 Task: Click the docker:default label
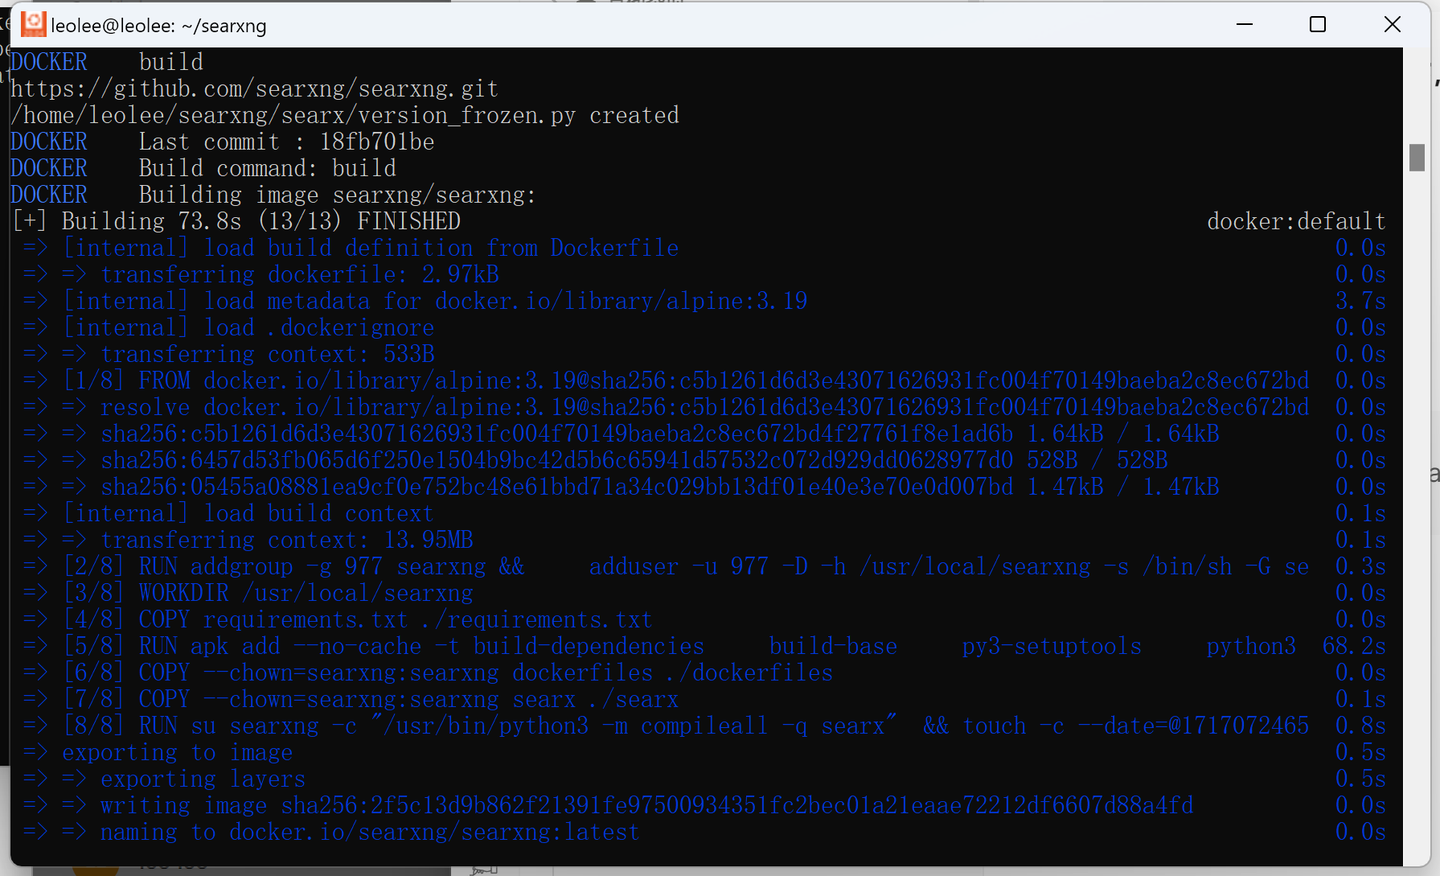[1295, 221]
